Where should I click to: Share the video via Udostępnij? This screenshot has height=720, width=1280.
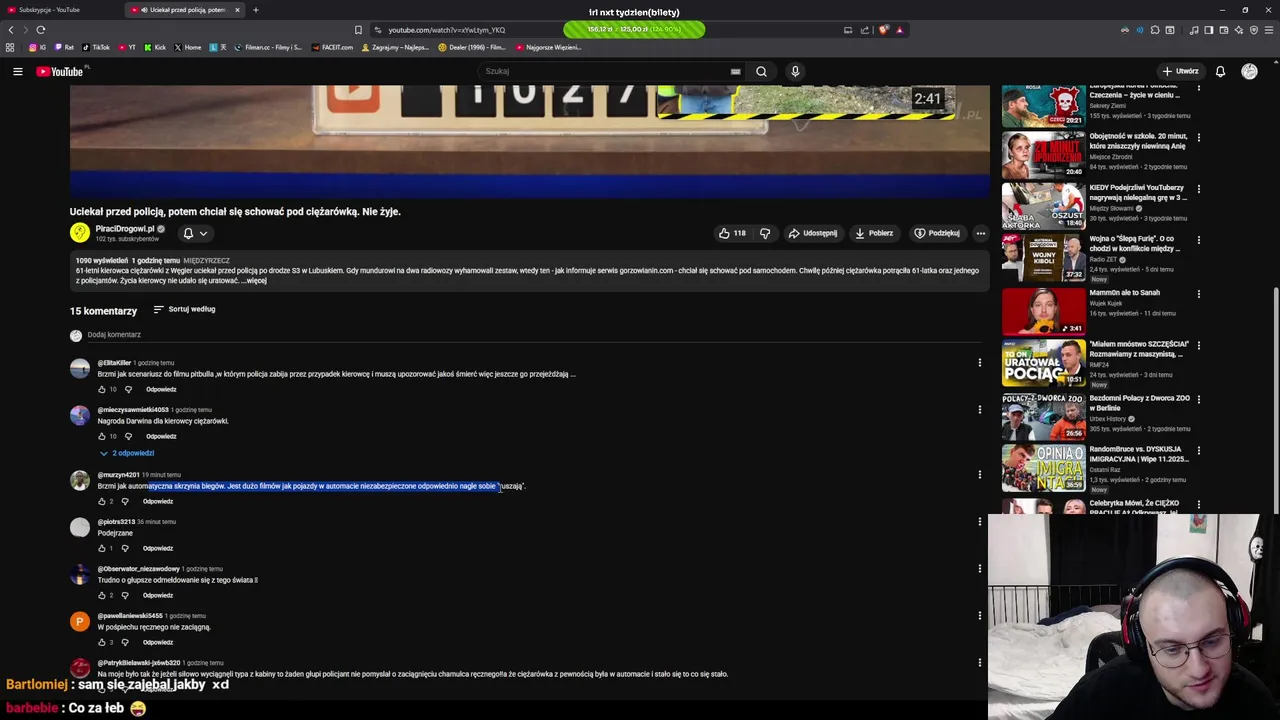812,233
